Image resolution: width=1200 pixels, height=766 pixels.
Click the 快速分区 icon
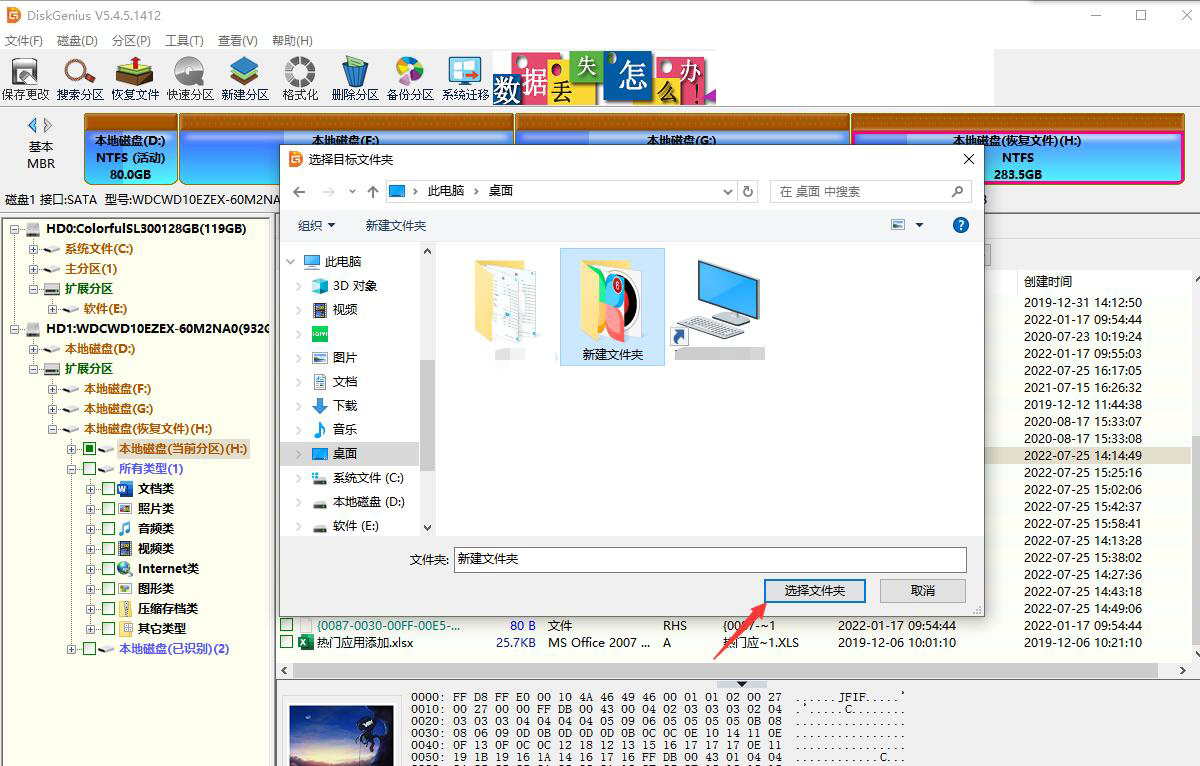(188, 76)
